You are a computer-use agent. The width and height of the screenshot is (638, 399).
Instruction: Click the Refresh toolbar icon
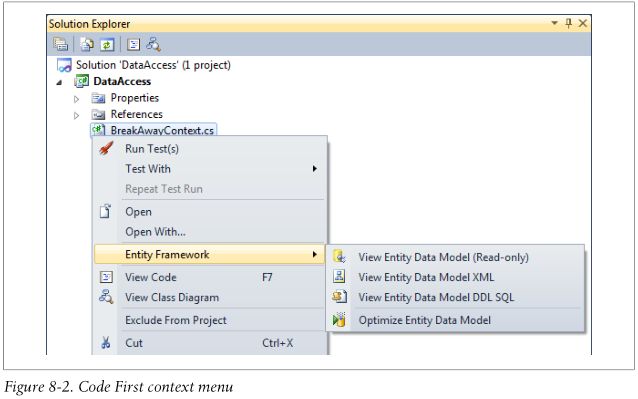pos(107,44)
